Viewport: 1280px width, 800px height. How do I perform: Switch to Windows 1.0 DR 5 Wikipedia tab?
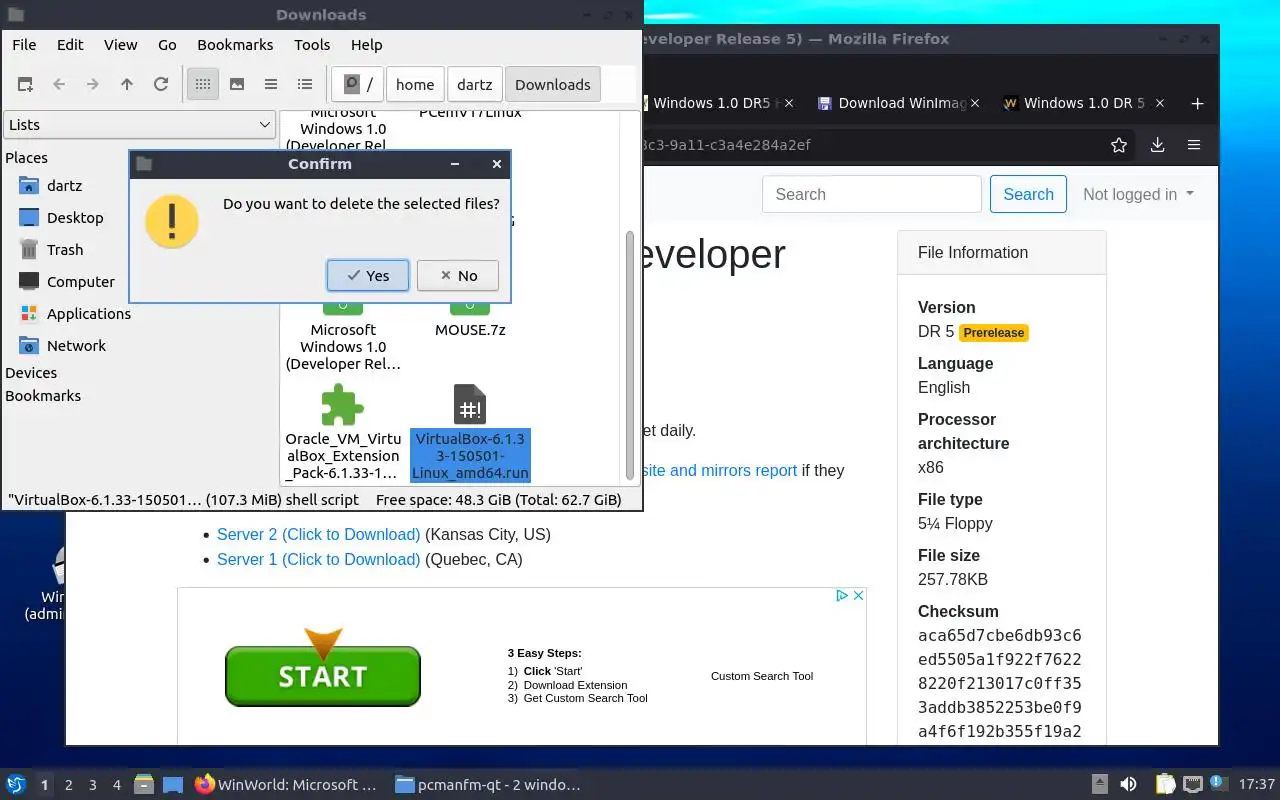(1085, 103)
